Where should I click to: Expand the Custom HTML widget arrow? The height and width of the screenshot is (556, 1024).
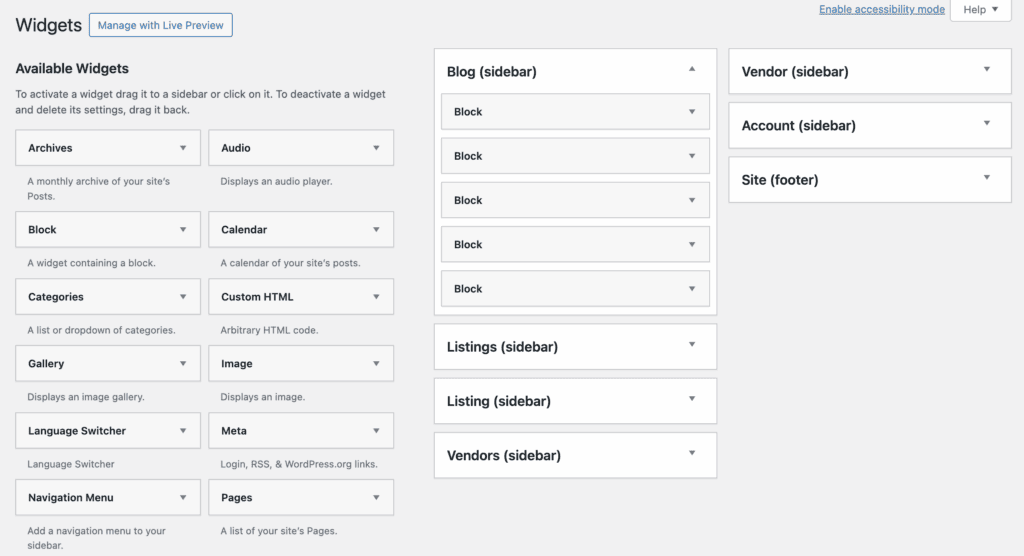pos(376,297)
